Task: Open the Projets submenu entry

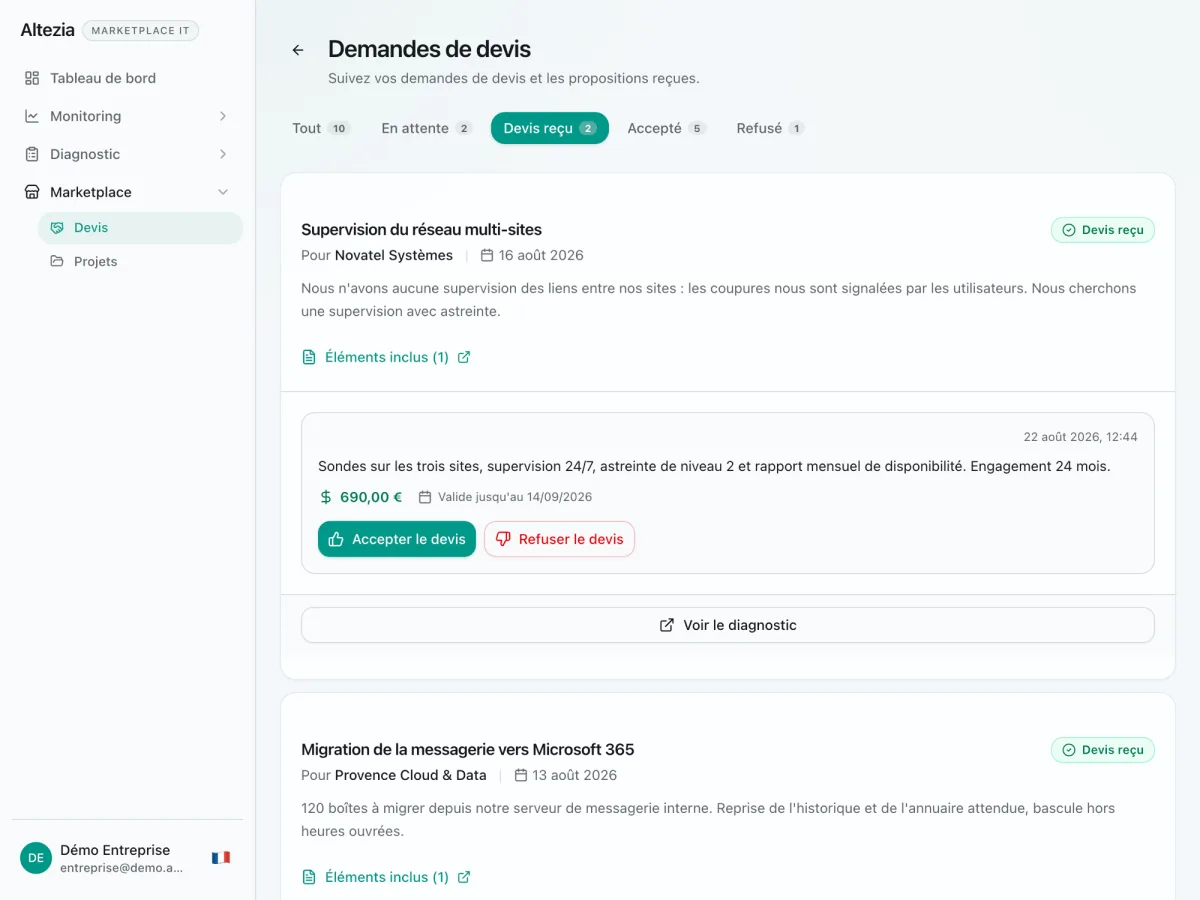Action: tap(140, 262)
